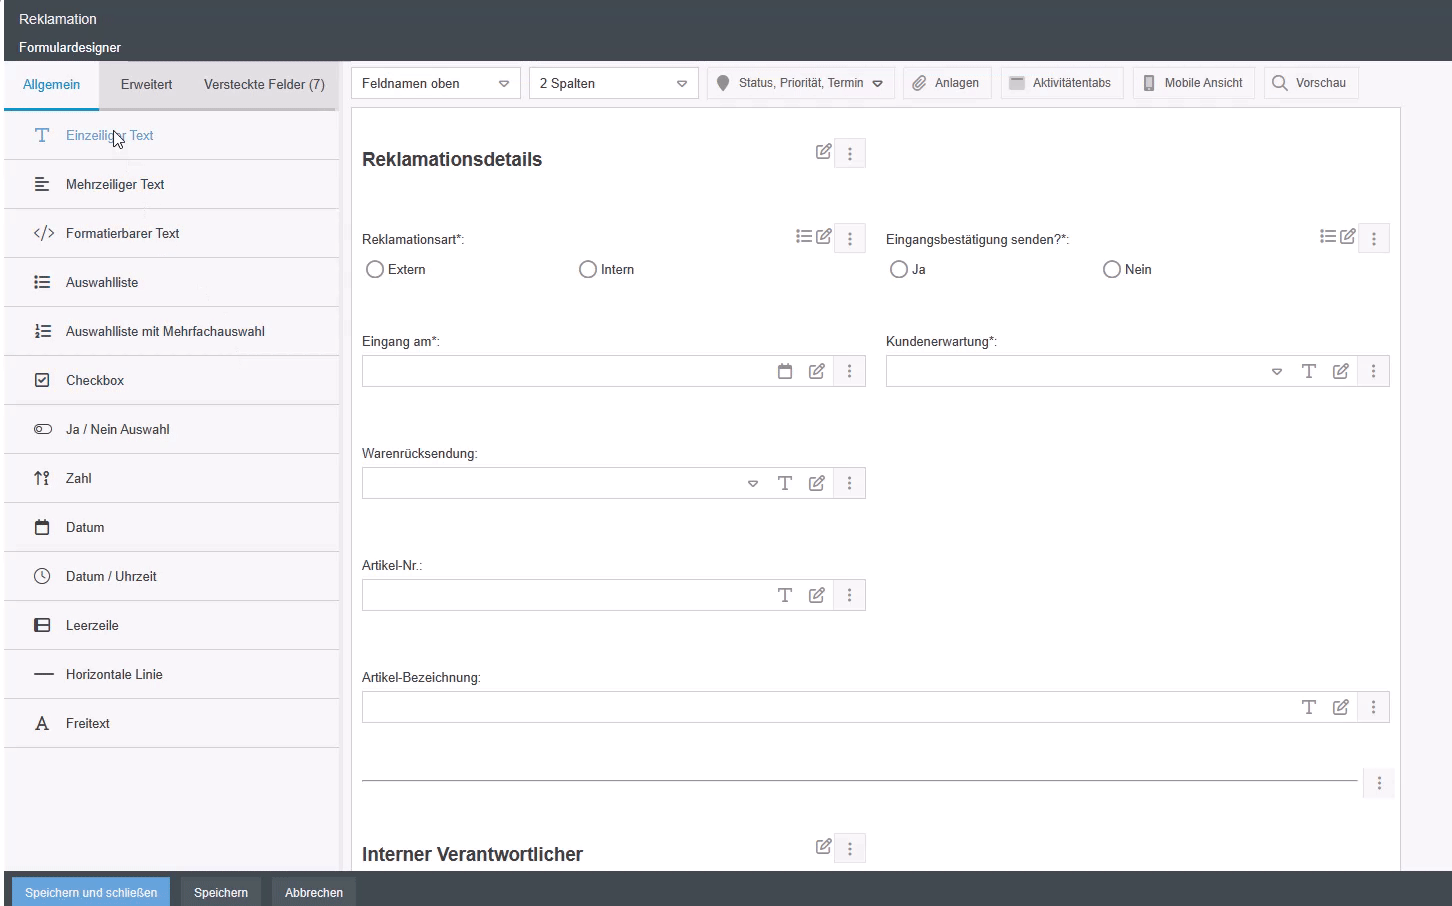
Task: Click text type icon in Artikel-Bezeichnung field
Action: [x=1308, y=708]
